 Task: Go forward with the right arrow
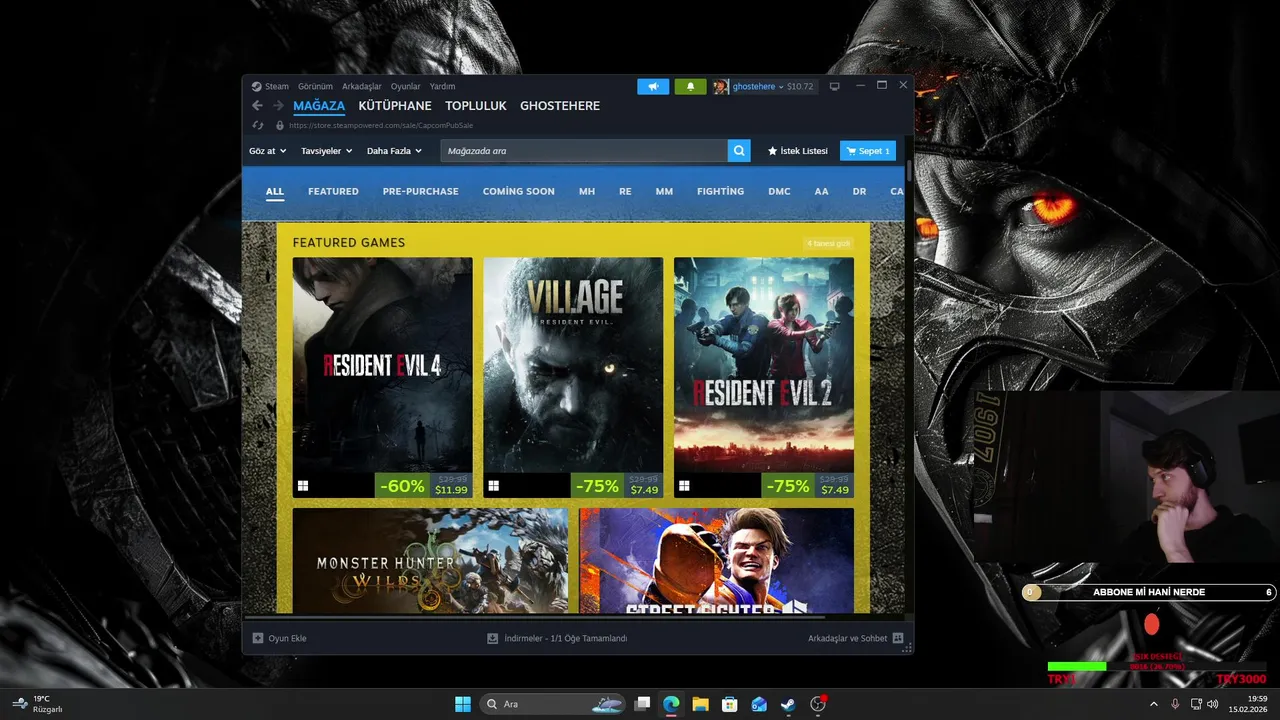coord(278,106)
